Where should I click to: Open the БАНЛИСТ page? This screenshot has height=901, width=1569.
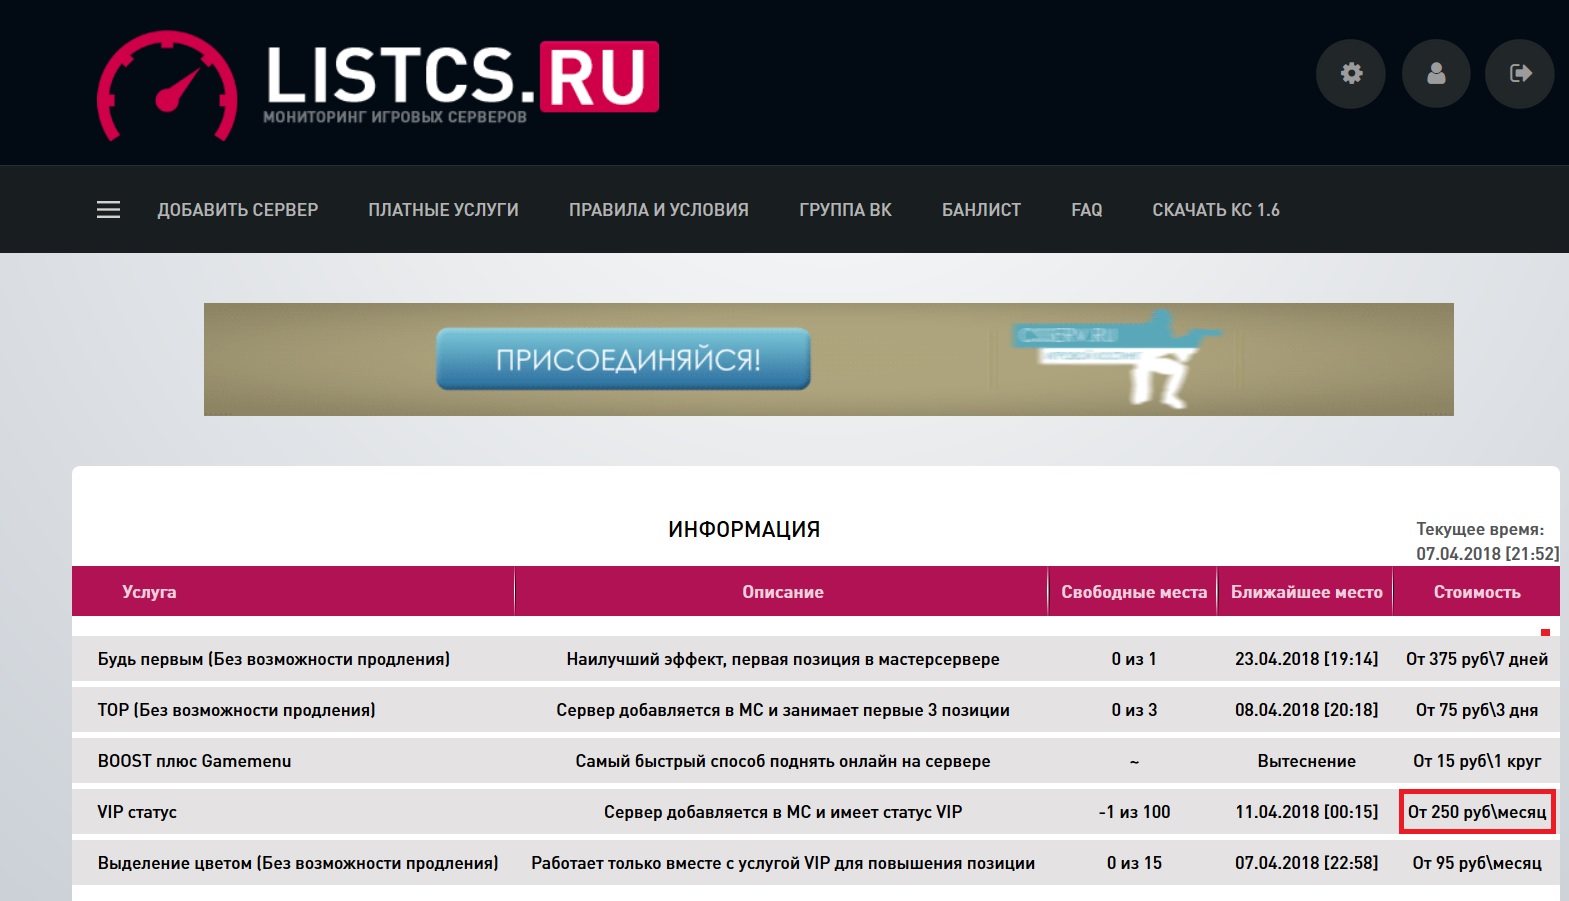click(981, 210)
